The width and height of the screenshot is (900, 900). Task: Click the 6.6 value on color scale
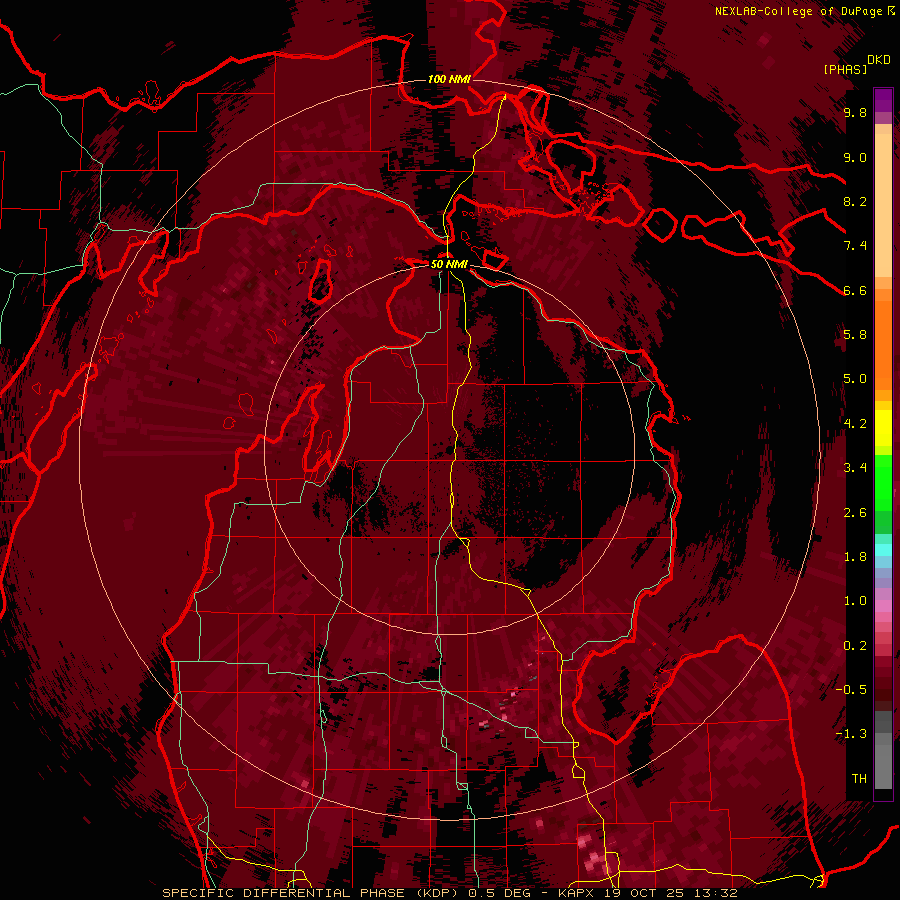tap(855, 290)
